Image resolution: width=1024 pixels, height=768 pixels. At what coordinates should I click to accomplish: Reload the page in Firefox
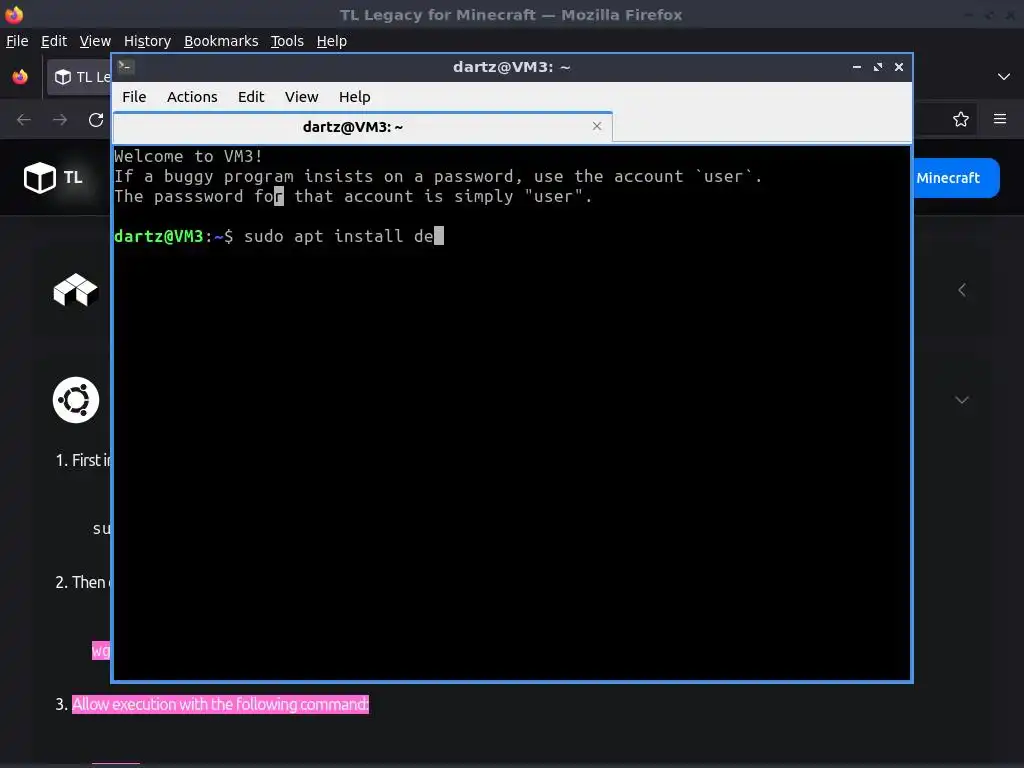tap(96, 120)
